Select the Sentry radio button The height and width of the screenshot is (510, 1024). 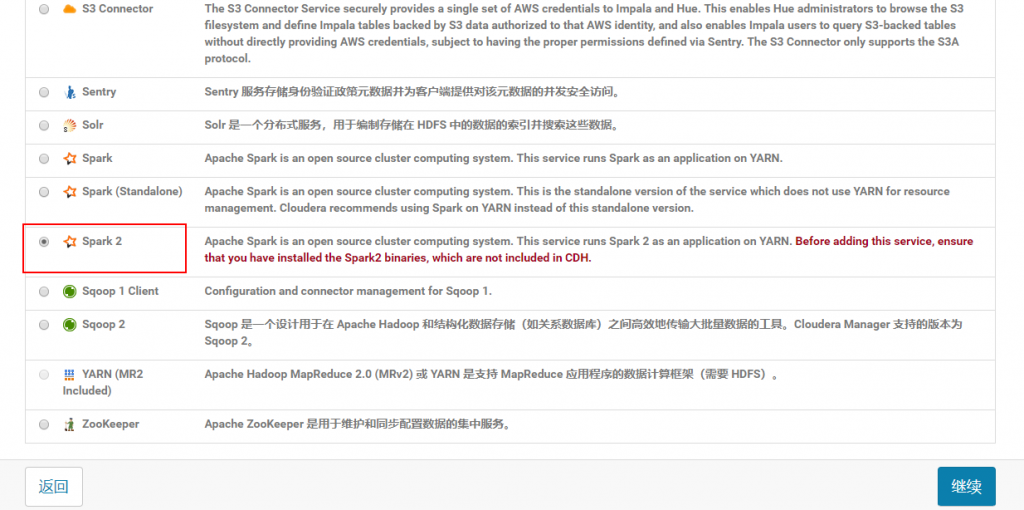tap(44, 92)
